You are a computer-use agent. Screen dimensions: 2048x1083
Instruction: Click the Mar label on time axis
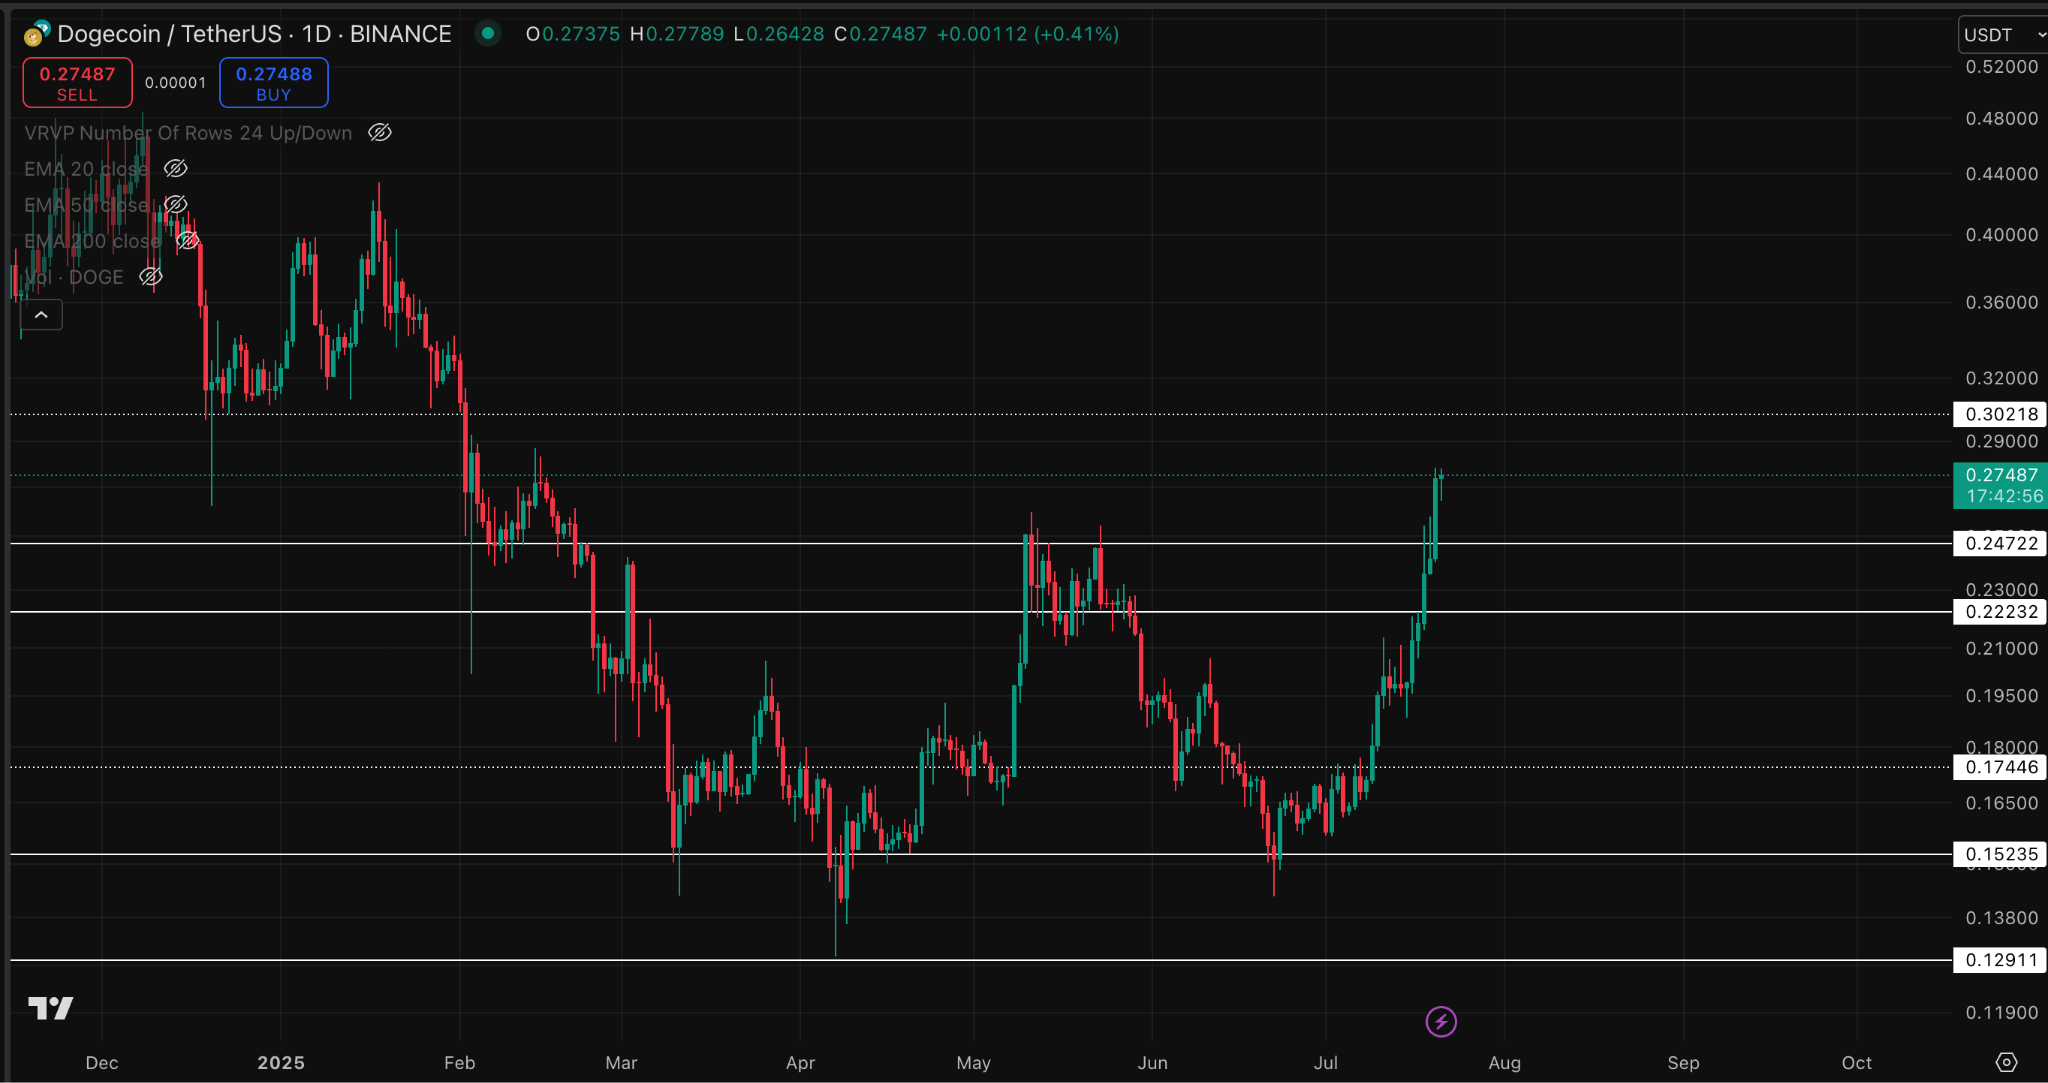[621, 1063]
